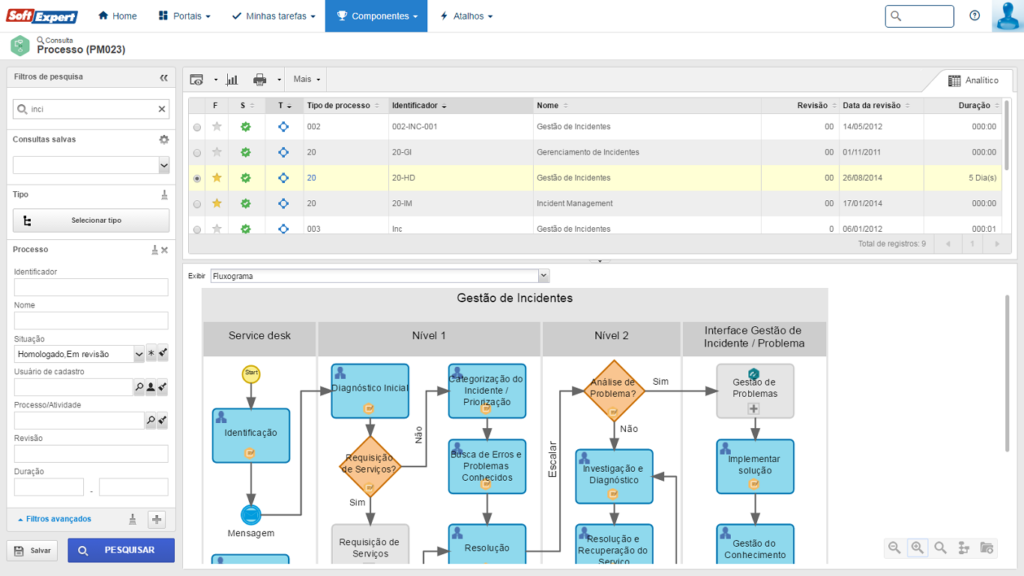Viewport: 1024px width, 576px height.
Task: Expand the Filtros avançados section
Action: [x=58, y=519]
